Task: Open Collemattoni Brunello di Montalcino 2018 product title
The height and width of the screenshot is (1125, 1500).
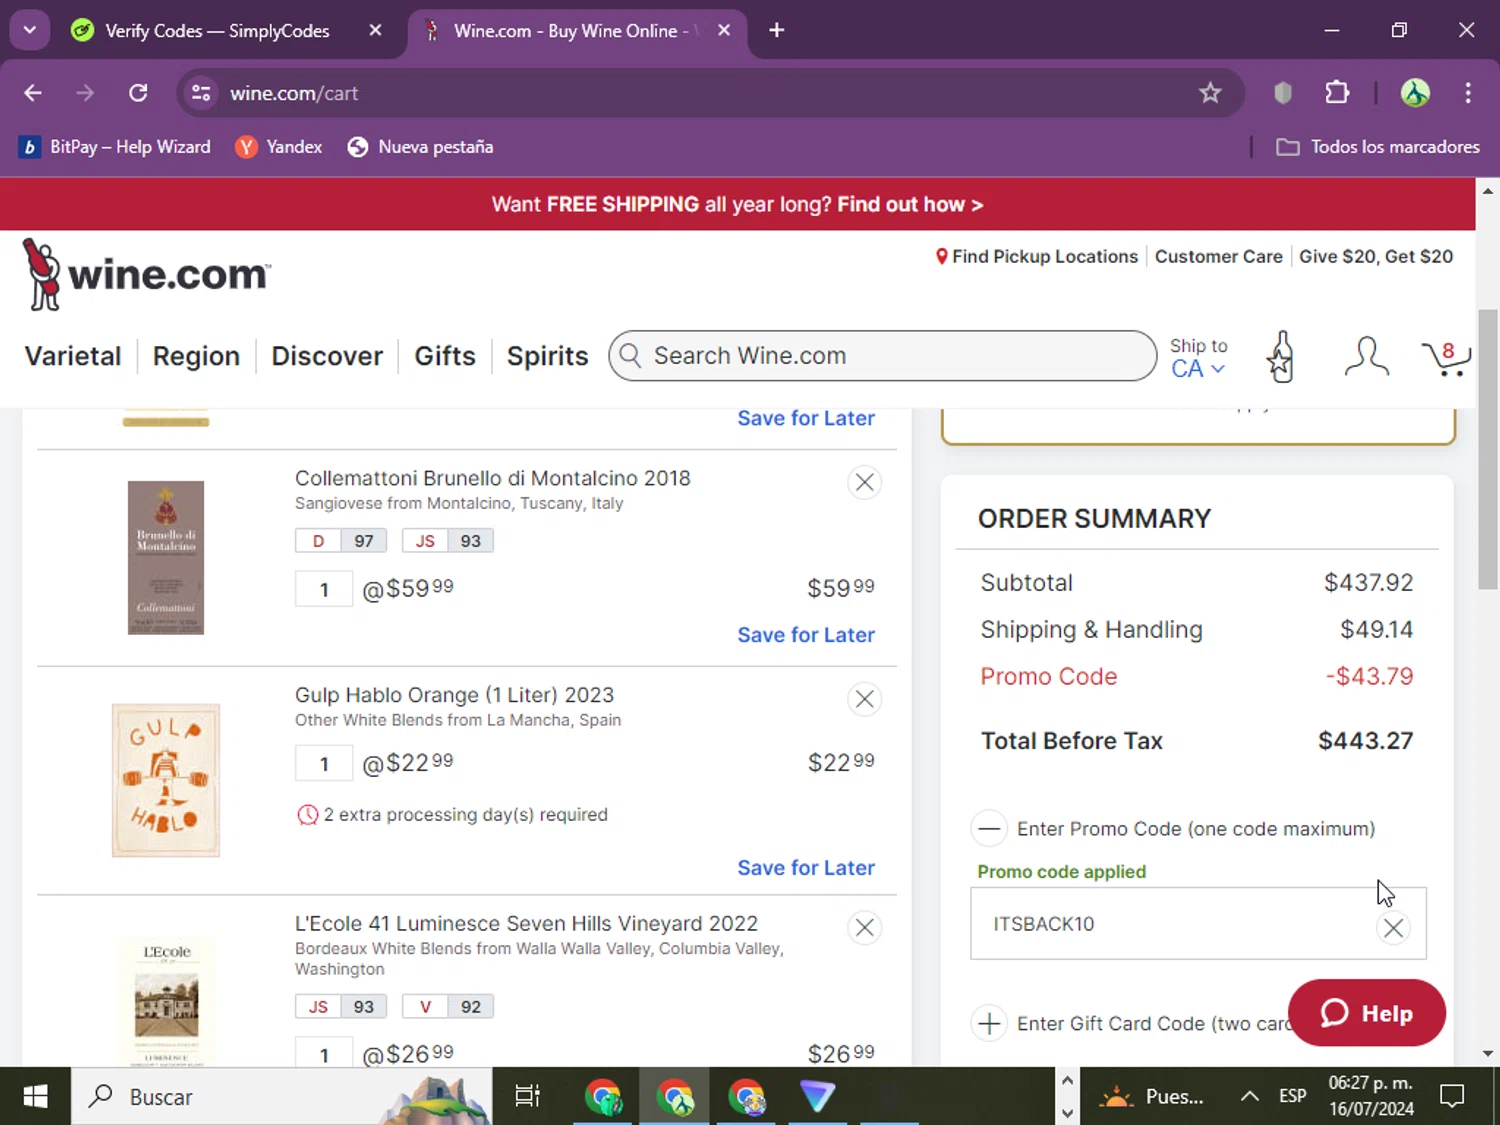Action: 493,478
